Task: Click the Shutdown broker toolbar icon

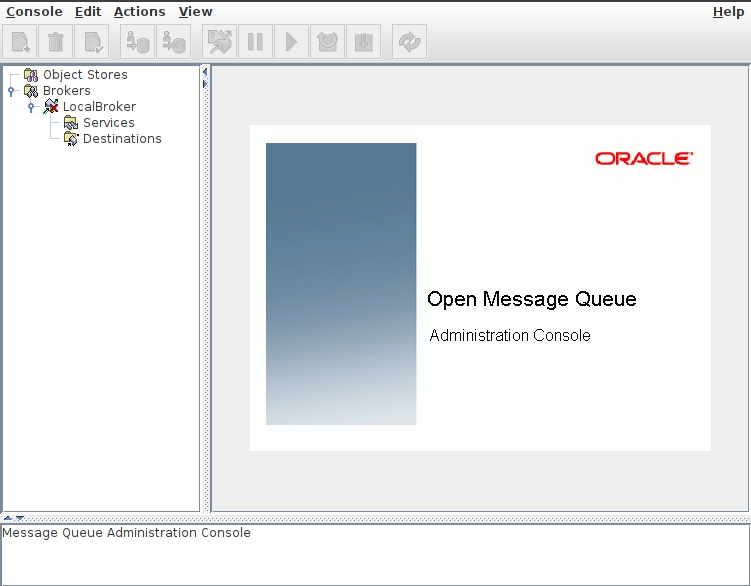Action: (x=364, y=42)
